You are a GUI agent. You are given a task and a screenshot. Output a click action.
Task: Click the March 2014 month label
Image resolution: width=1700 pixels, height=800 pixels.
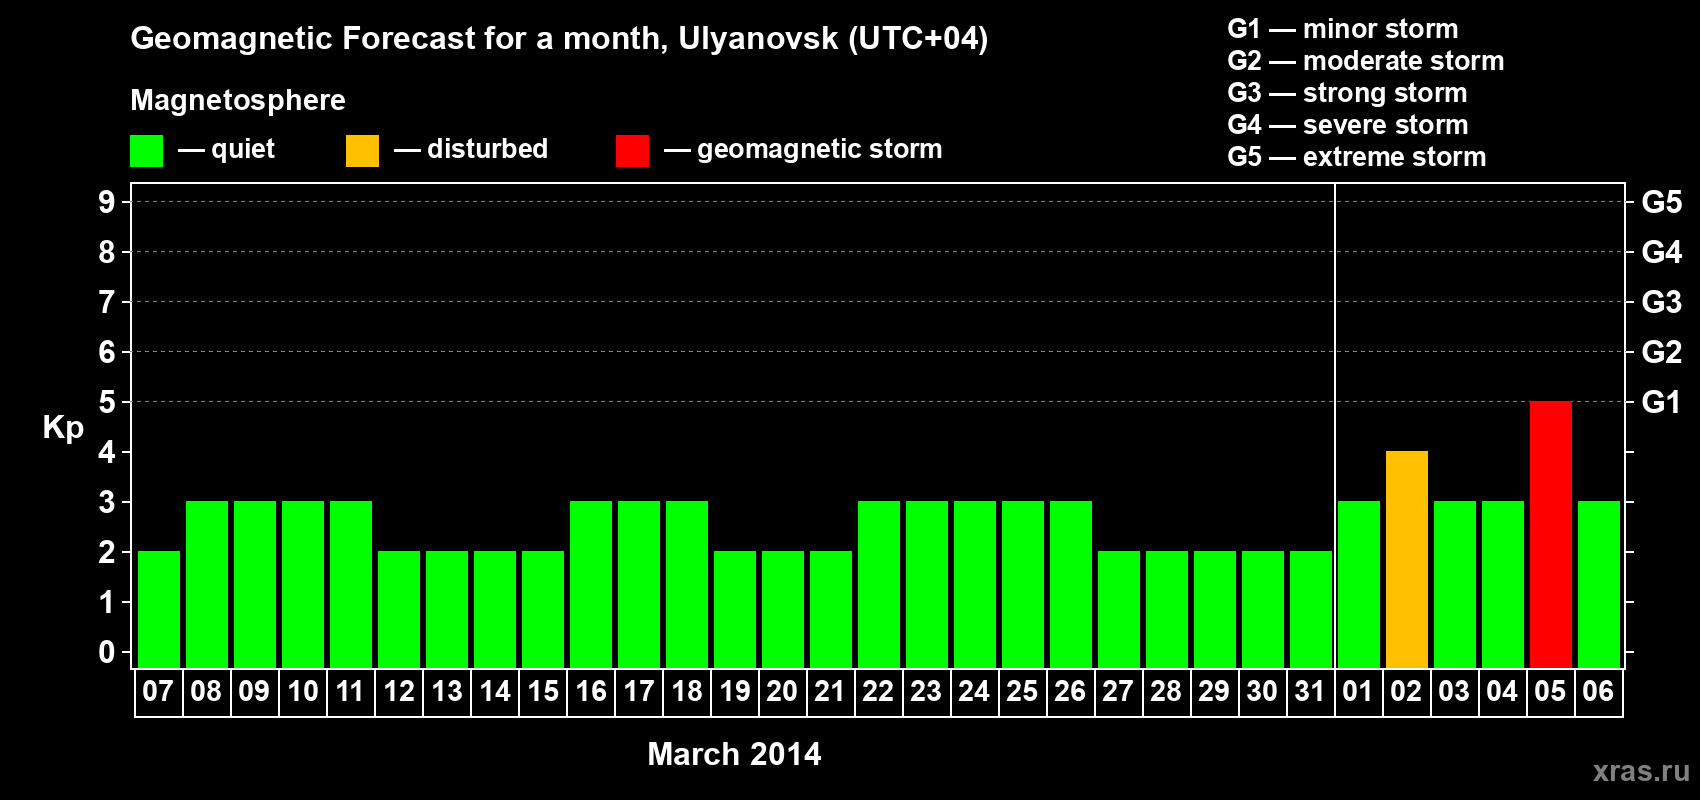click(734, 754)
